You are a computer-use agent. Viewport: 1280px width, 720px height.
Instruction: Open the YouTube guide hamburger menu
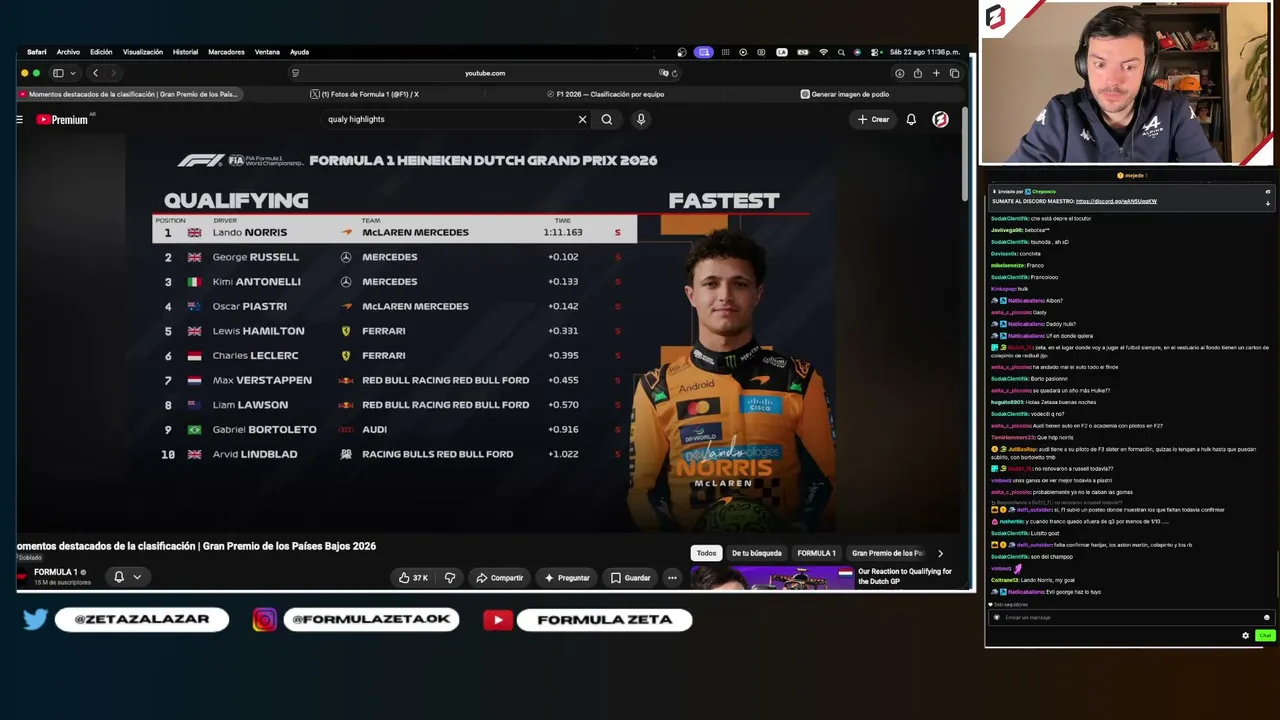(19, 119)
